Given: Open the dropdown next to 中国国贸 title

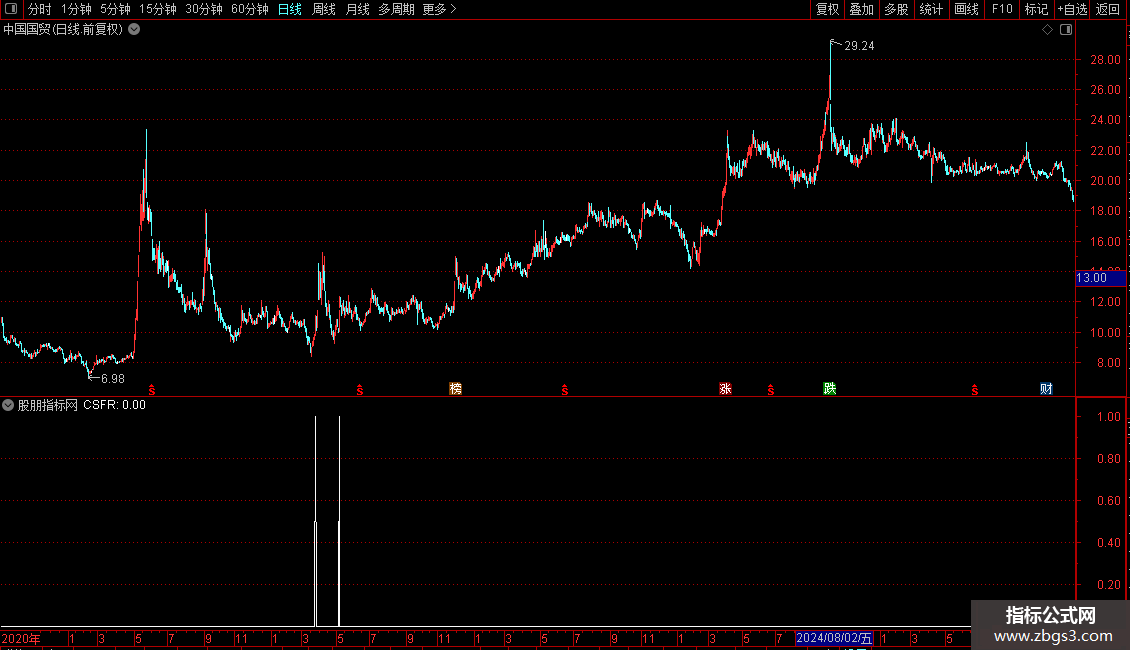Looking at the screenshot, I should pyautogui.click(x=134, y=29).
